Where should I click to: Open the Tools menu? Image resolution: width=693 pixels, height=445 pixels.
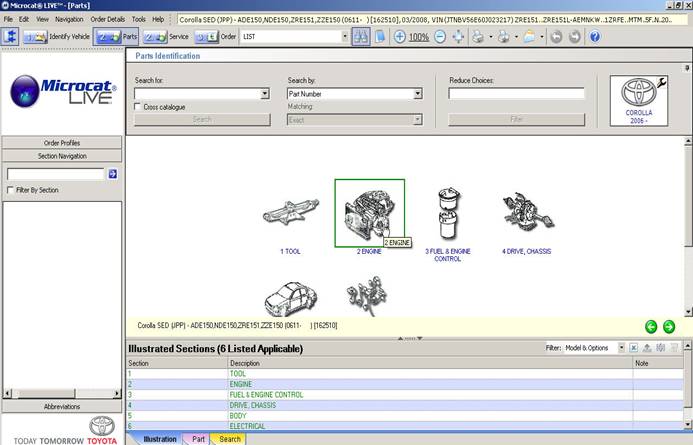[x=138, y=19]
